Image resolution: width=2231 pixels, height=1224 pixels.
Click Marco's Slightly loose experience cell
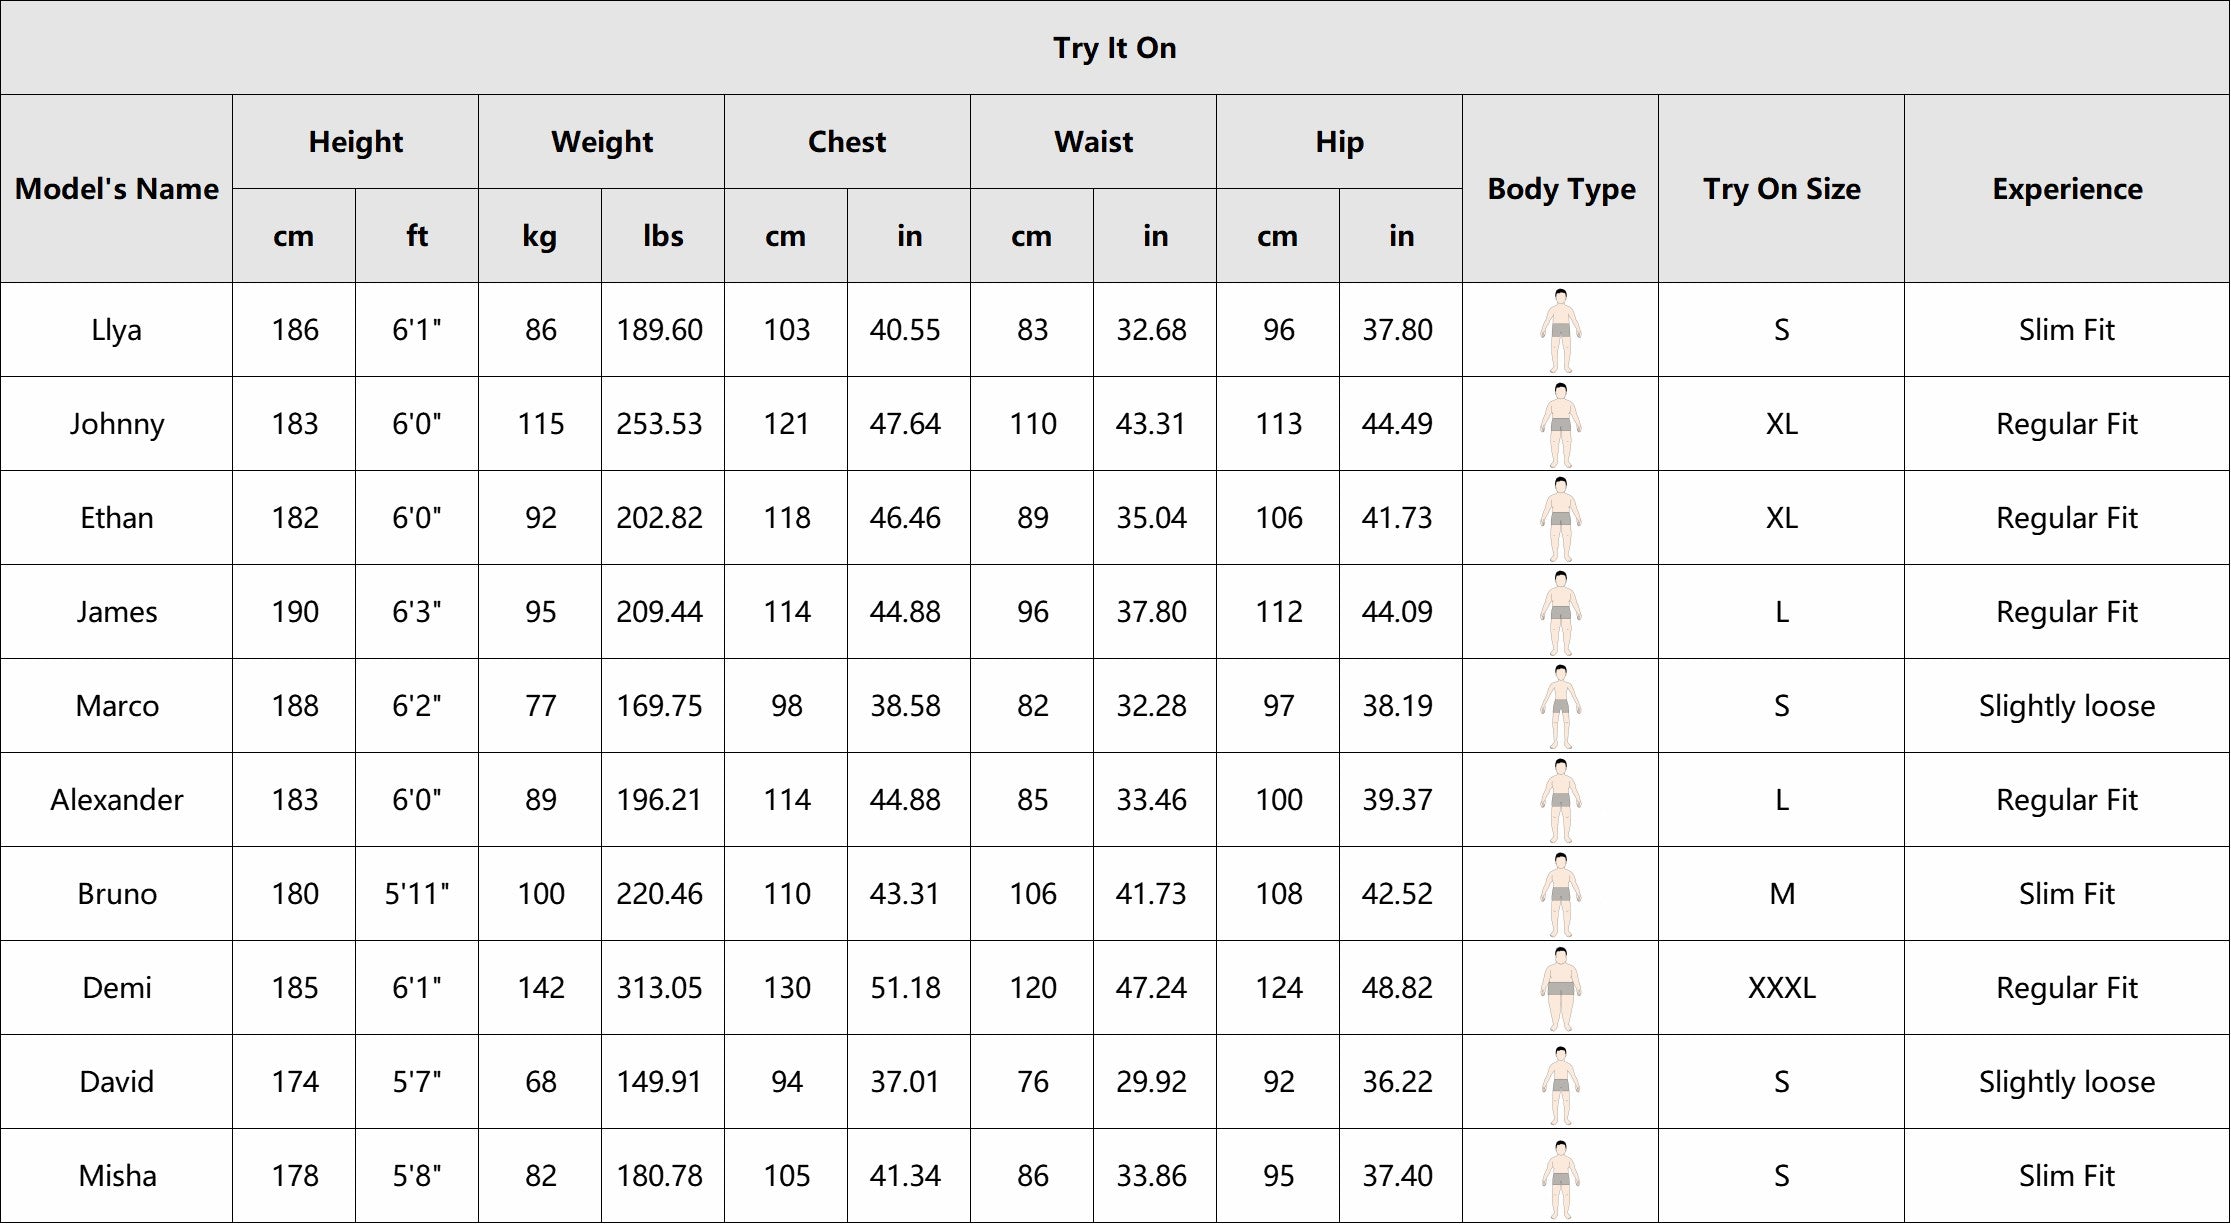(x=2067, y=706)
